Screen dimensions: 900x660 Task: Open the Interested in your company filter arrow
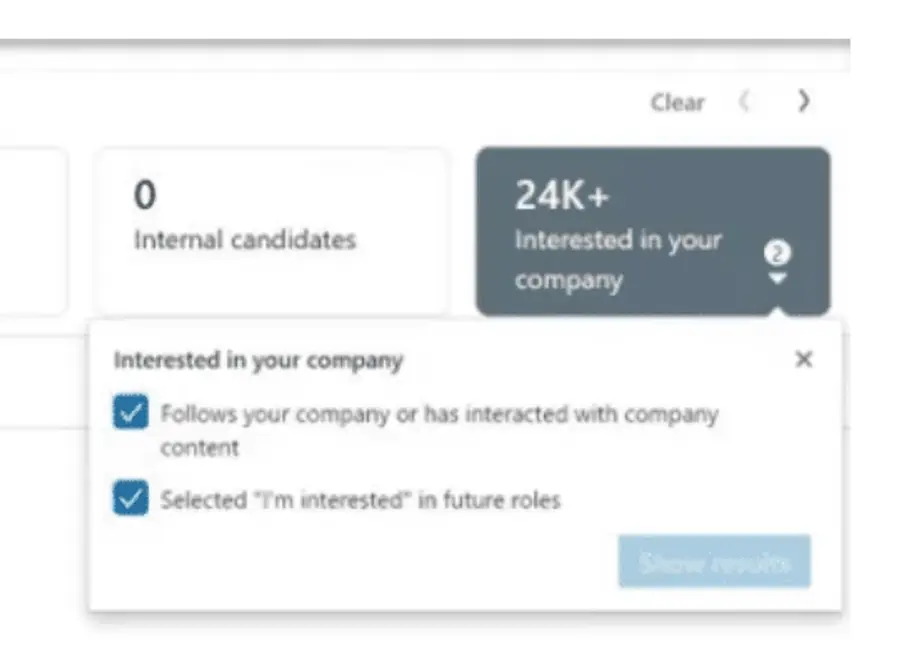777,278
